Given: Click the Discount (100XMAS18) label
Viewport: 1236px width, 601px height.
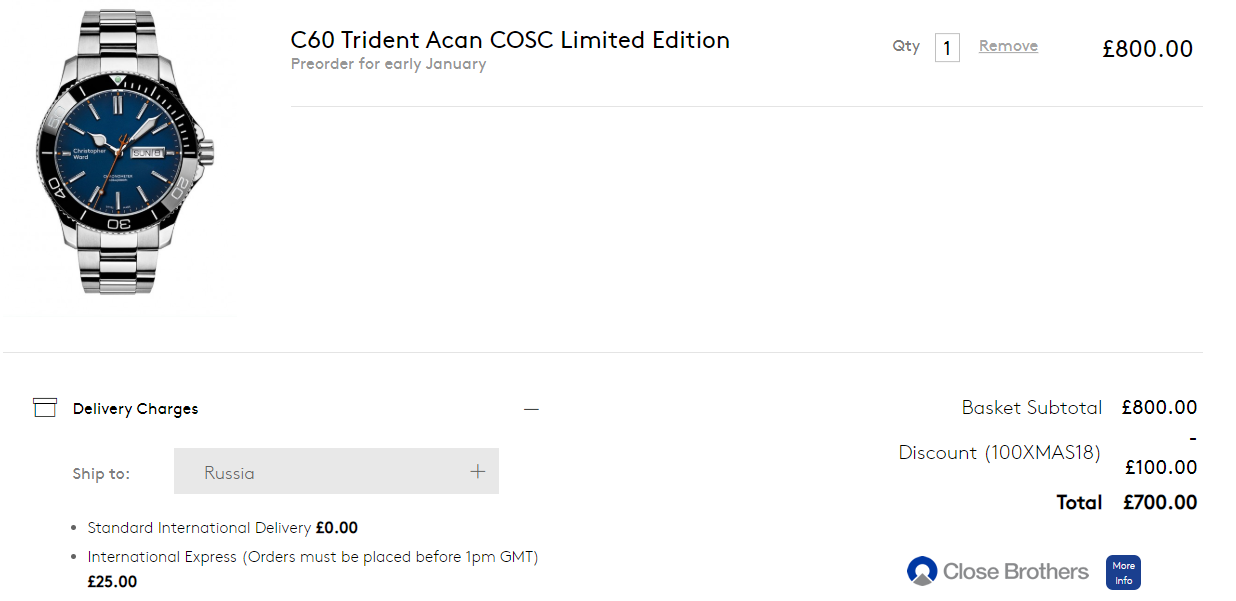Looking at the screenshot, I should pos(999,453).
